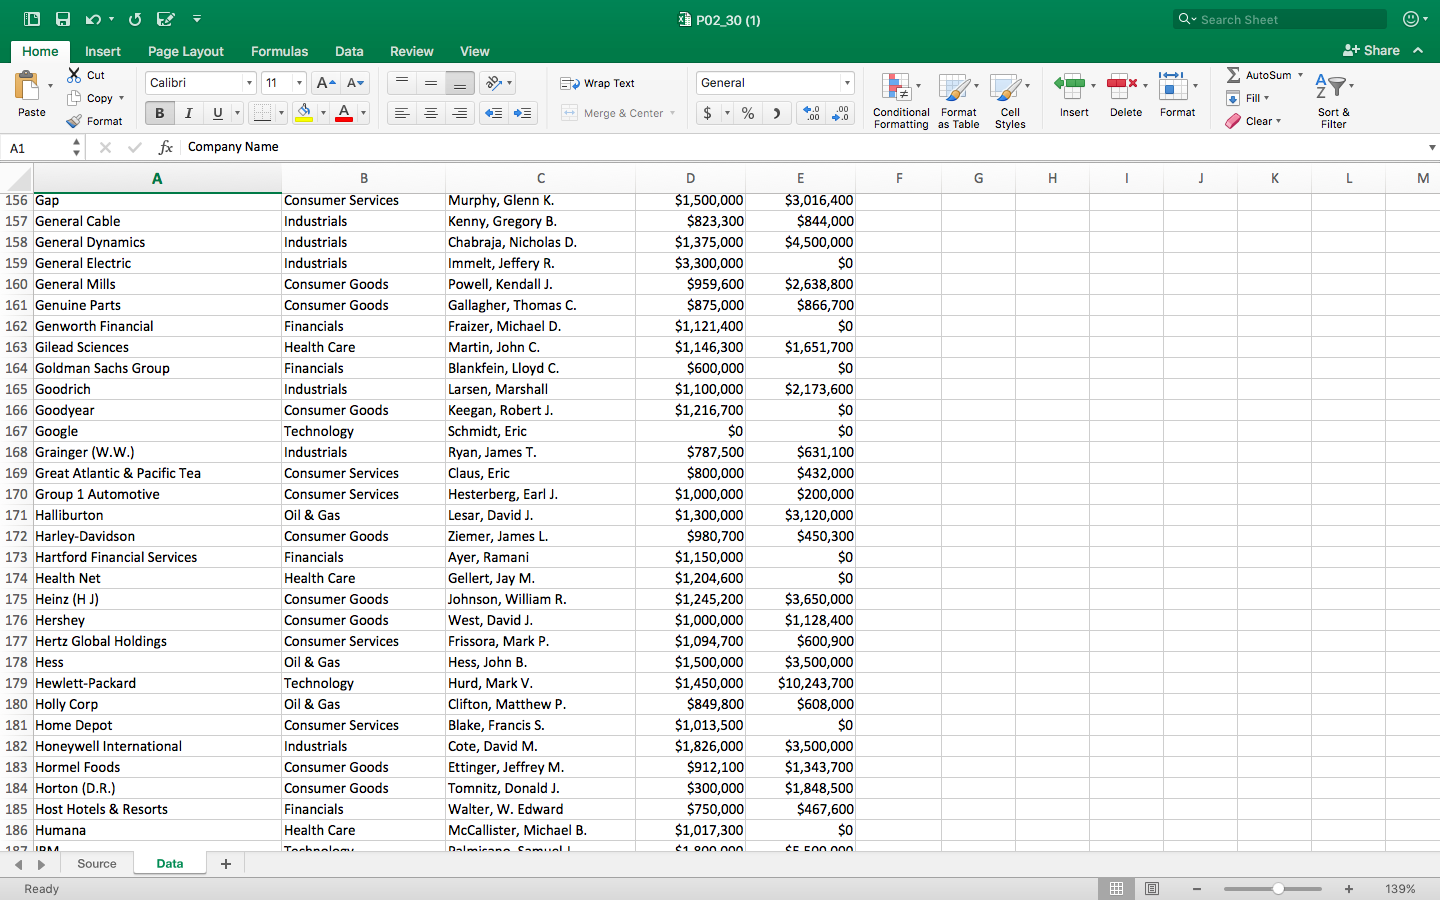The width and height of the screenshot is (1440, 900).
Task: Click the Wrap Text button
Action: click(598, 83)
